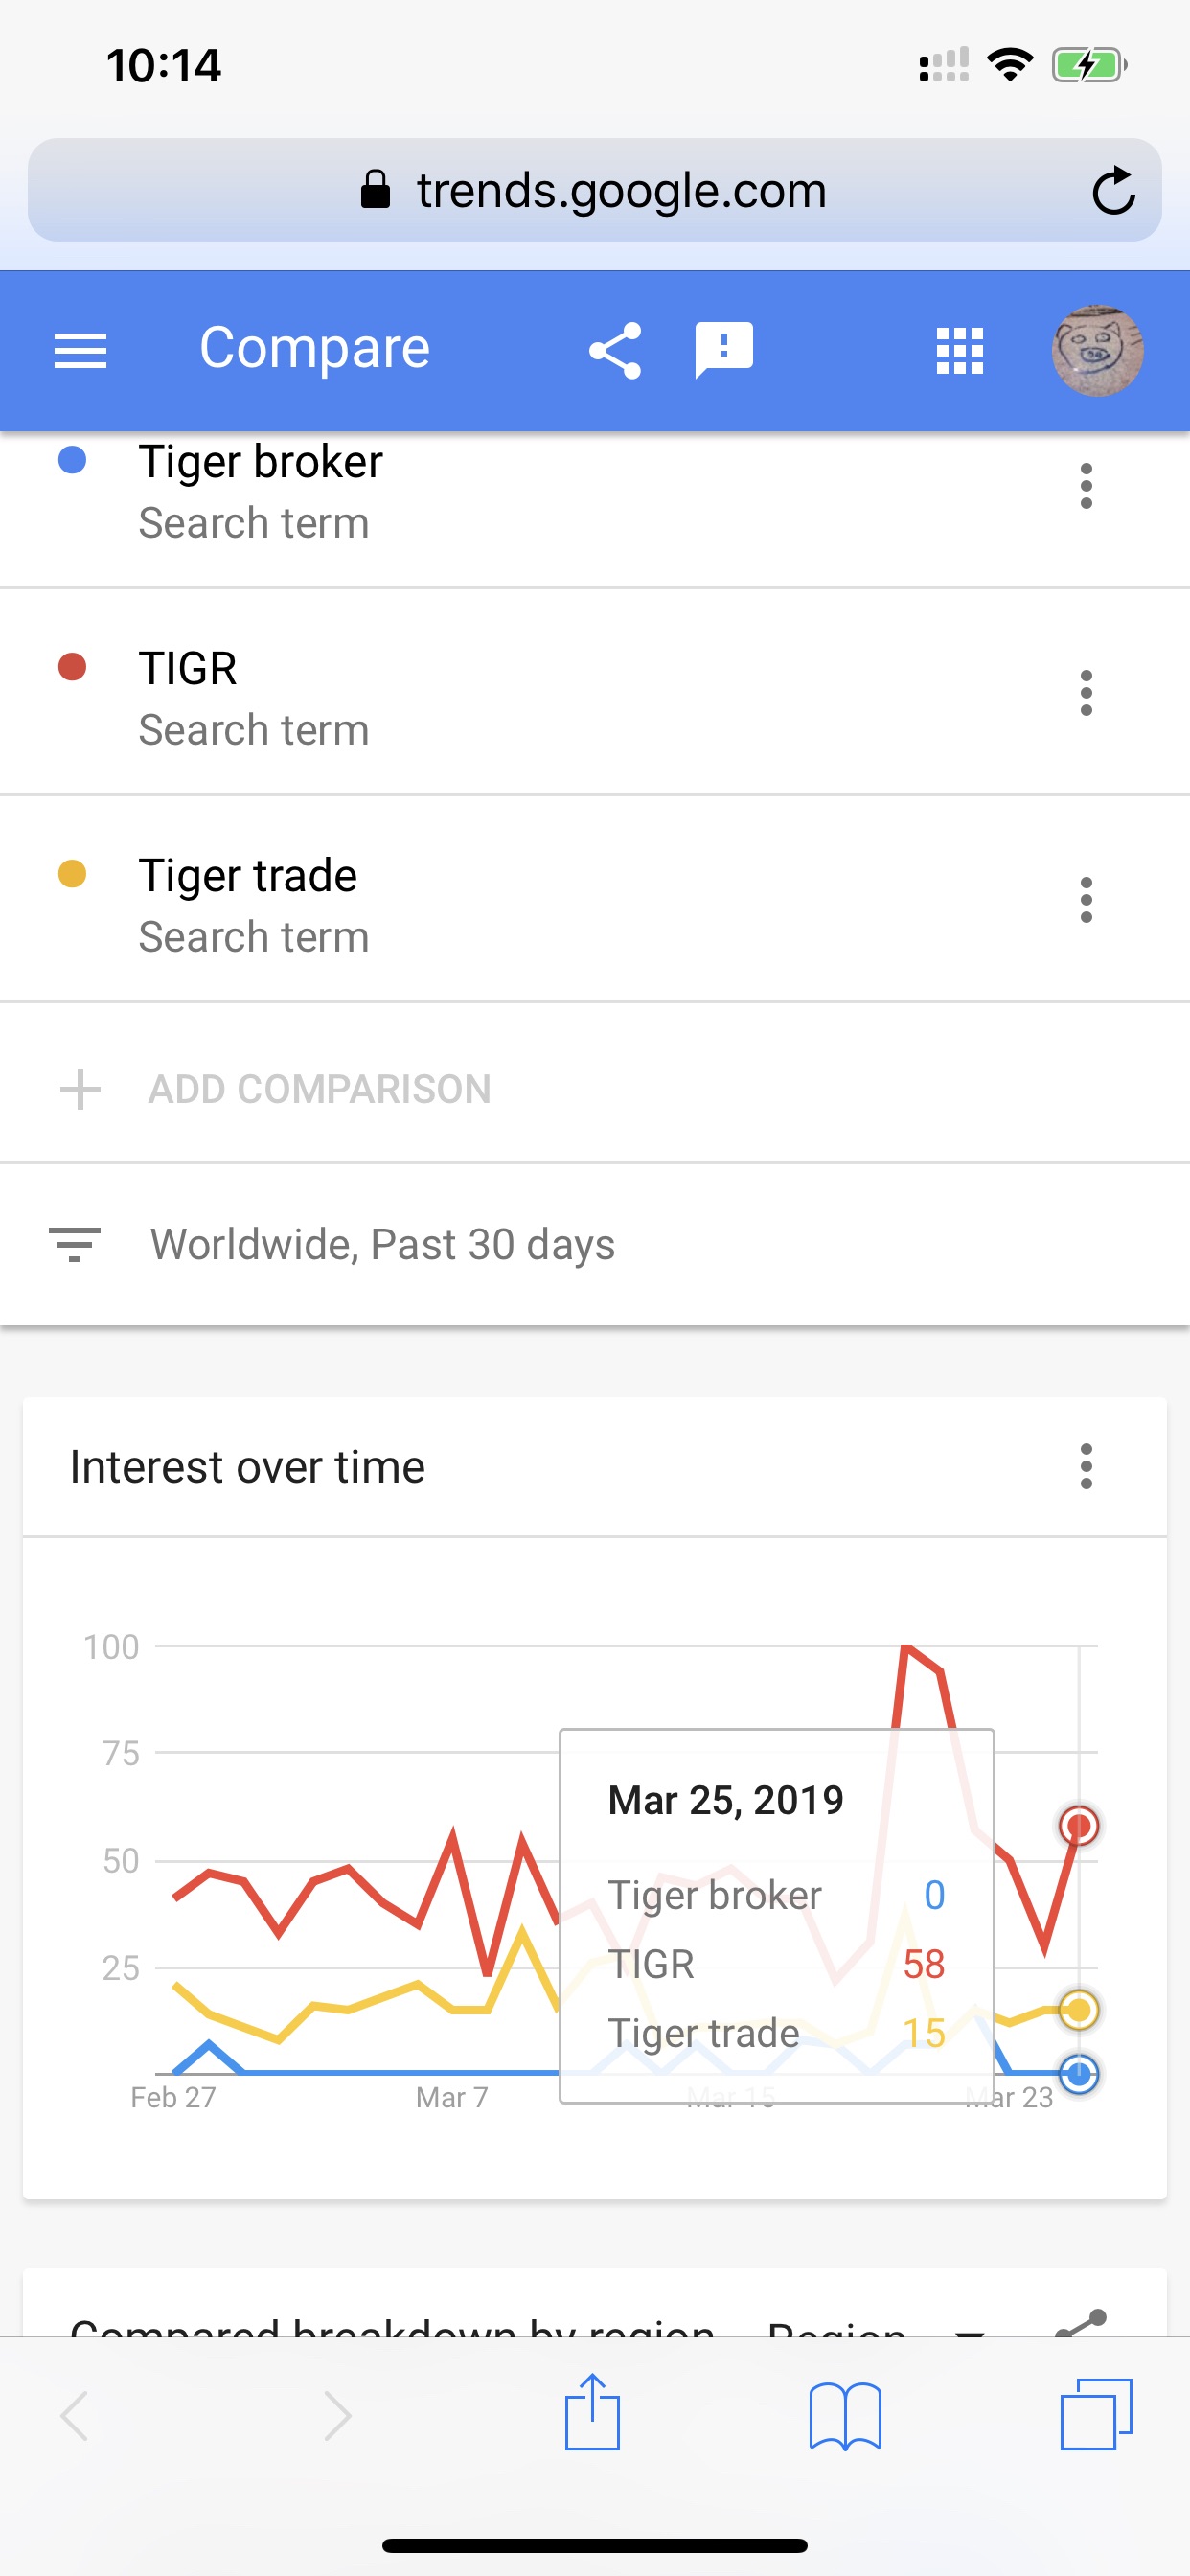
Task: Open Interest over time options menu
Action: pyautogui.click(x=1086, y=1466)
